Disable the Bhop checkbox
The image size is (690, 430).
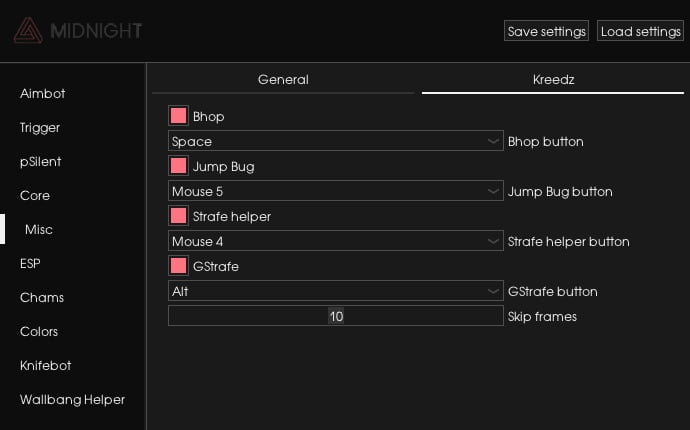click(178, 116)
